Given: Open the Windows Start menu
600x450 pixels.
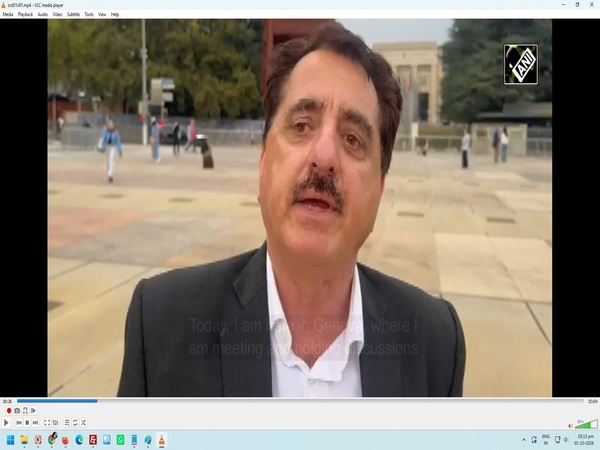Looking at the screenshot, I should [x=10, y=440].
